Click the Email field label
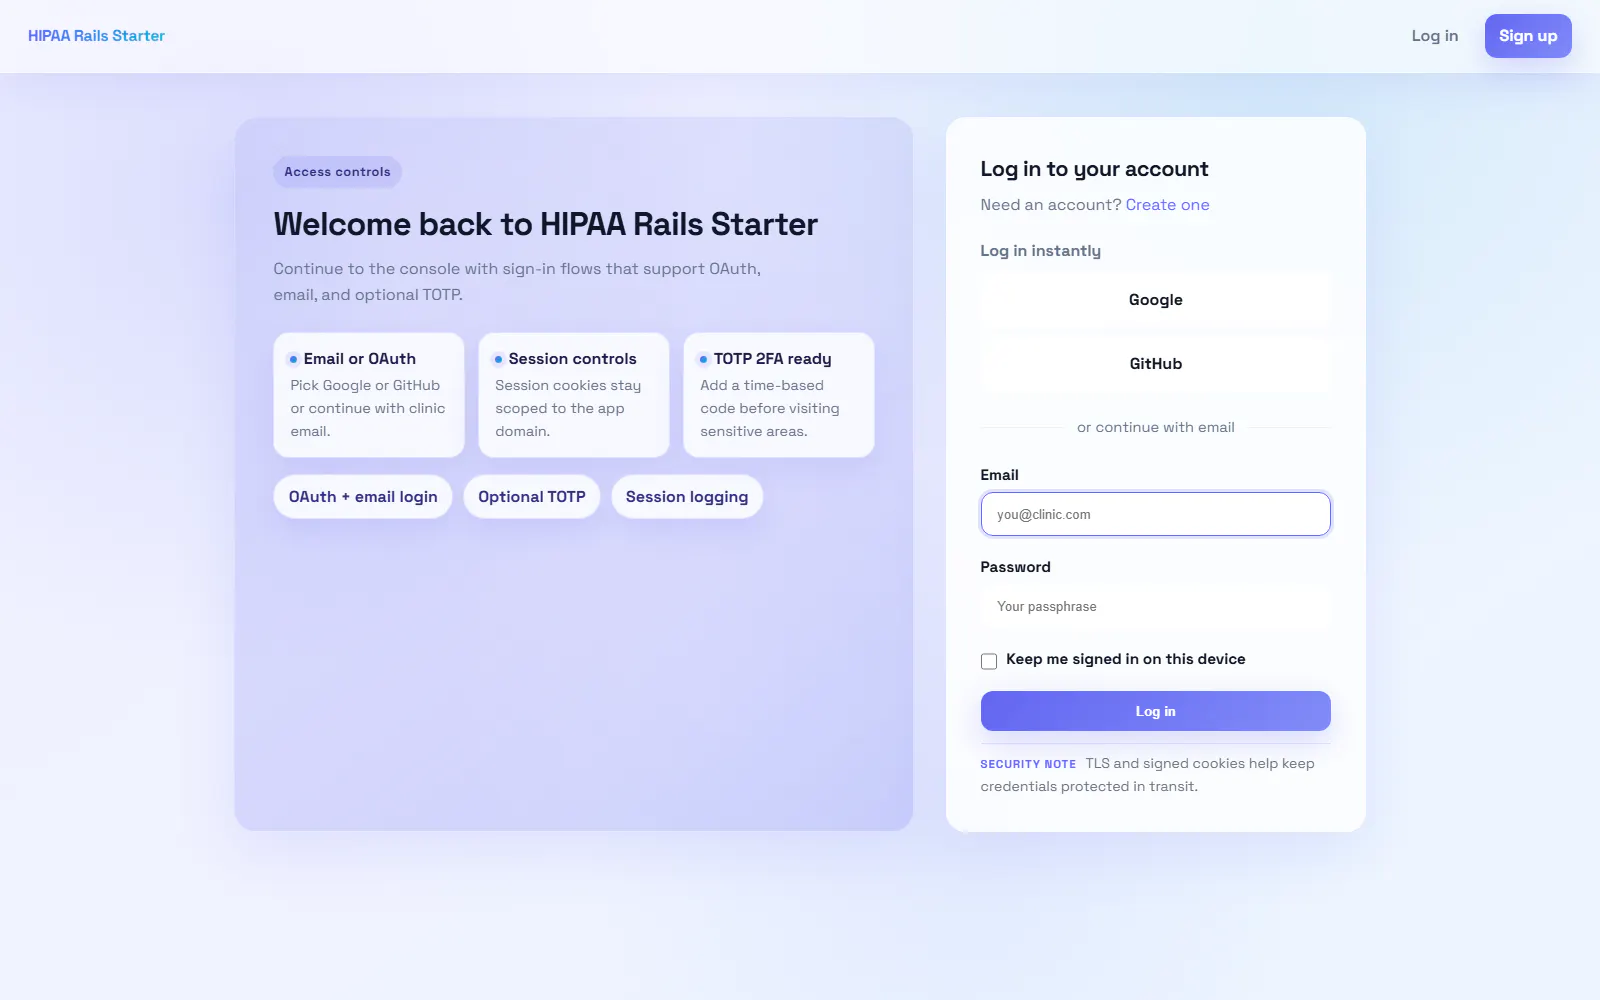 999,475
